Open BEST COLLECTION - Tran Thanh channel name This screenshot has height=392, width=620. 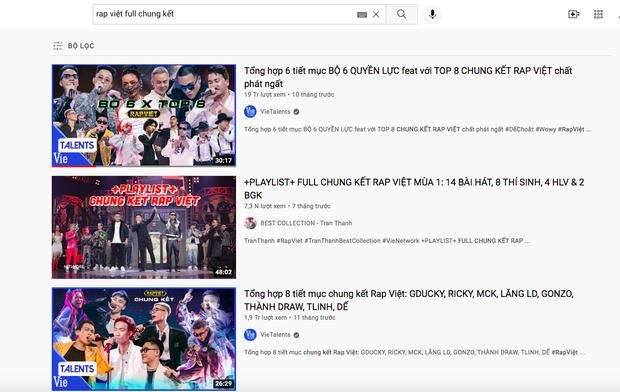point(306,223)
